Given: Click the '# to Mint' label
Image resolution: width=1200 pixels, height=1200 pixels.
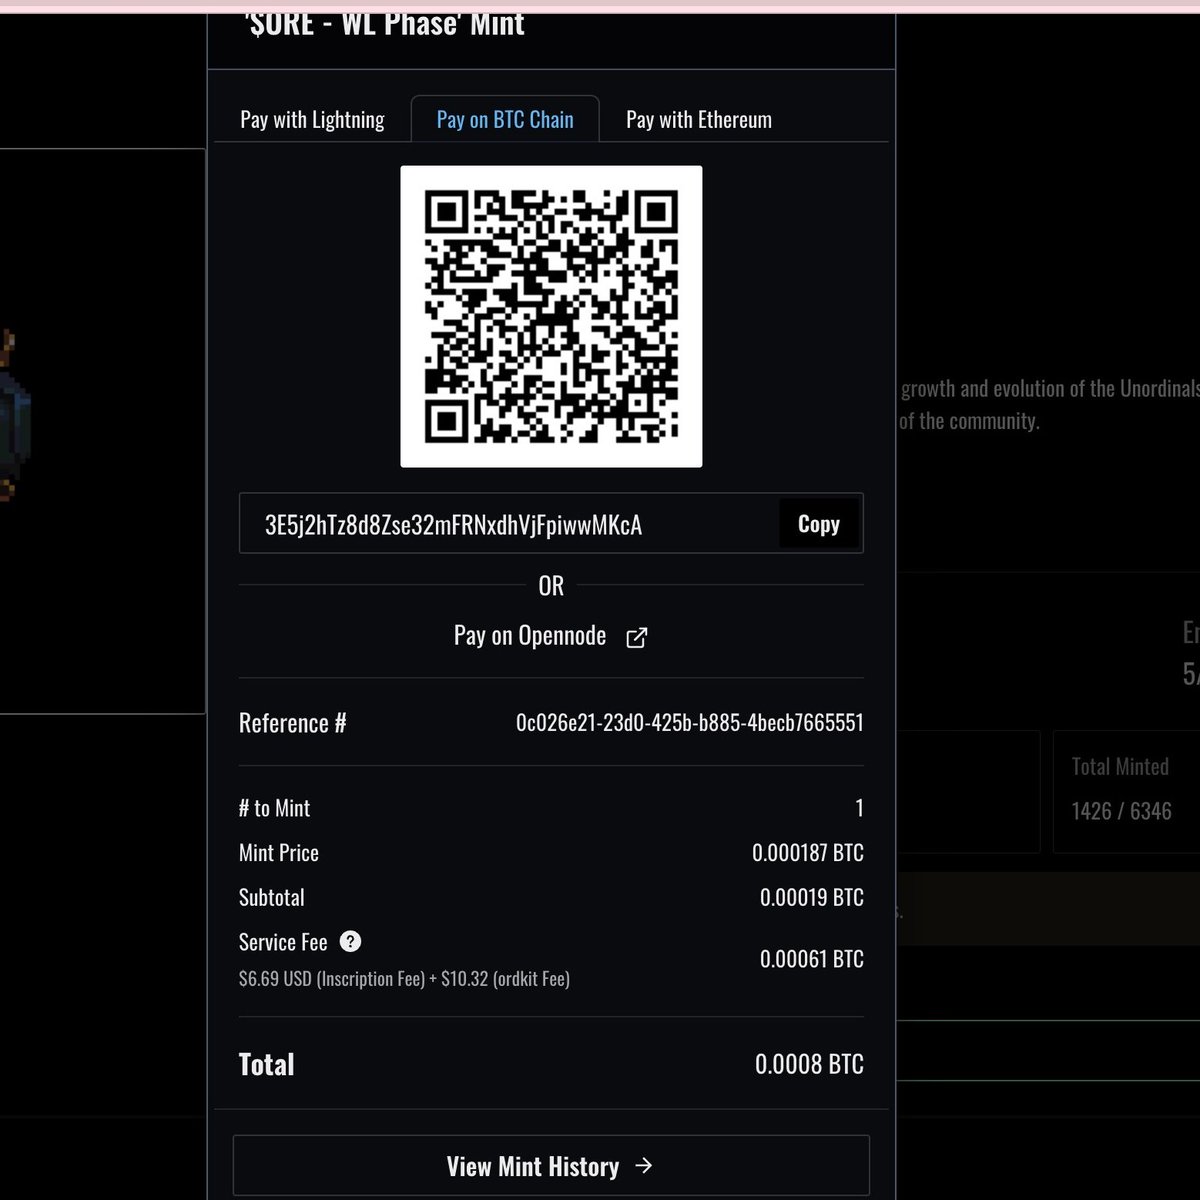Looking at the screenshot, I should (274, 808).
